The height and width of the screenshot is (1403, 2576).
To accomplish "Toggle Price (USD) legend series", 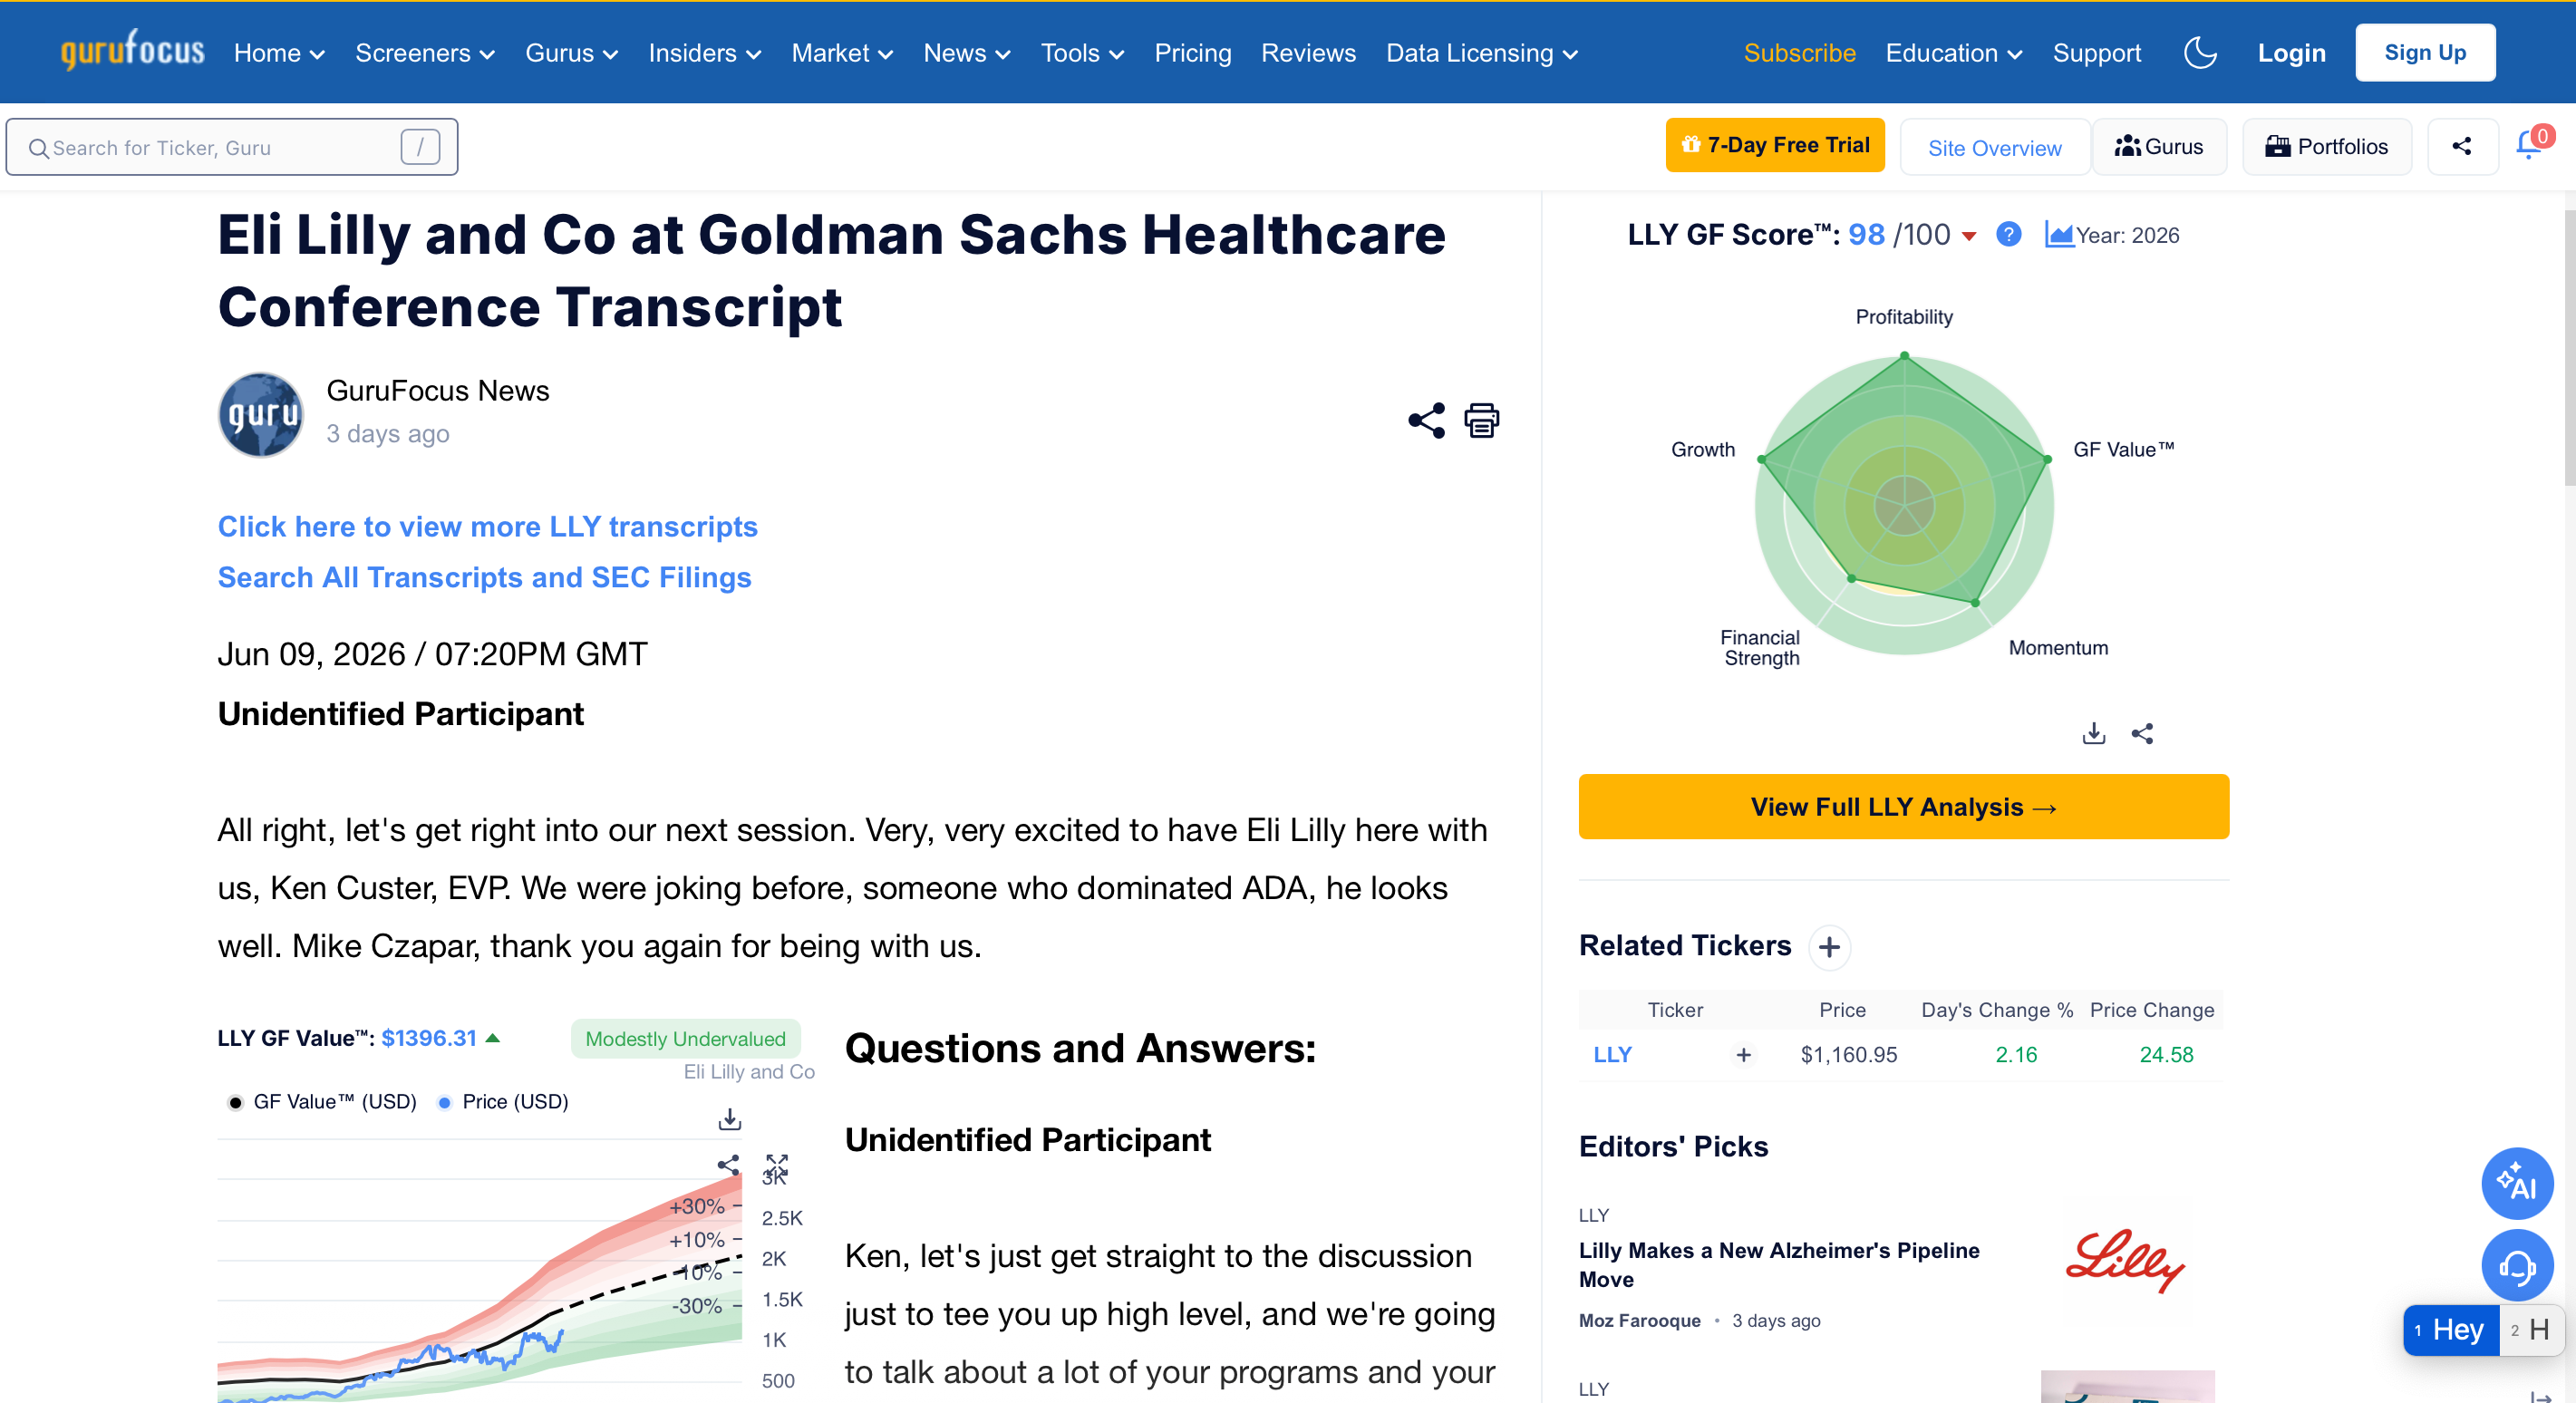I will 503,1101.
